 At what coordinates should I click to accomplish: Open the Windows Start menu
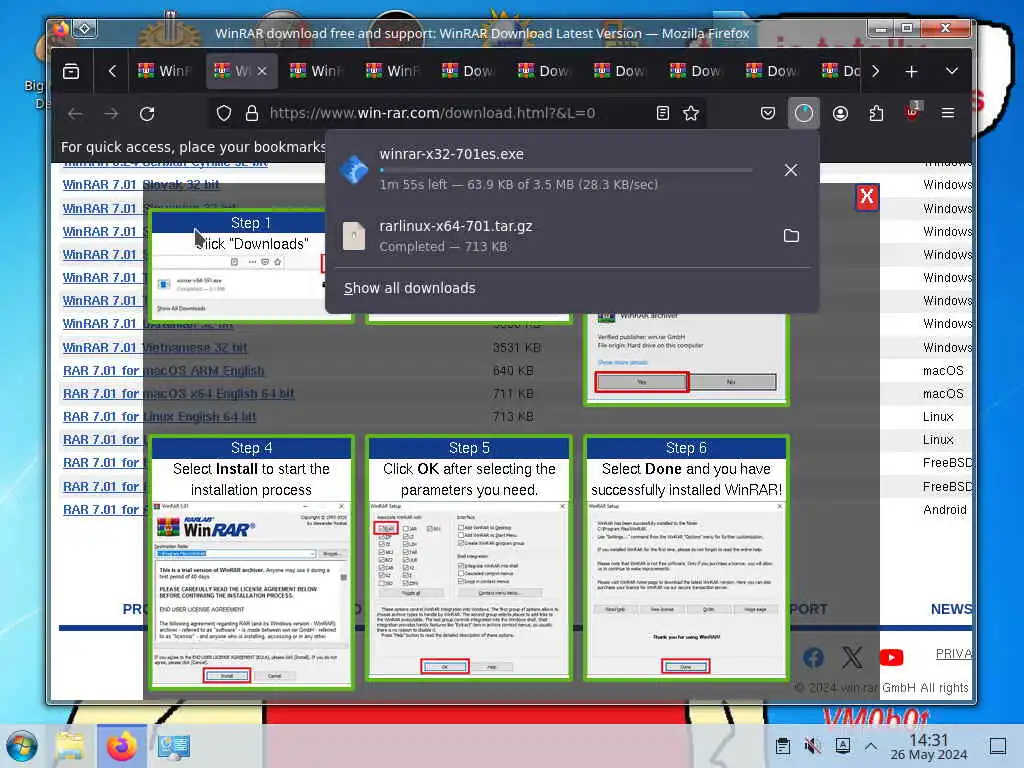point(22,746)
